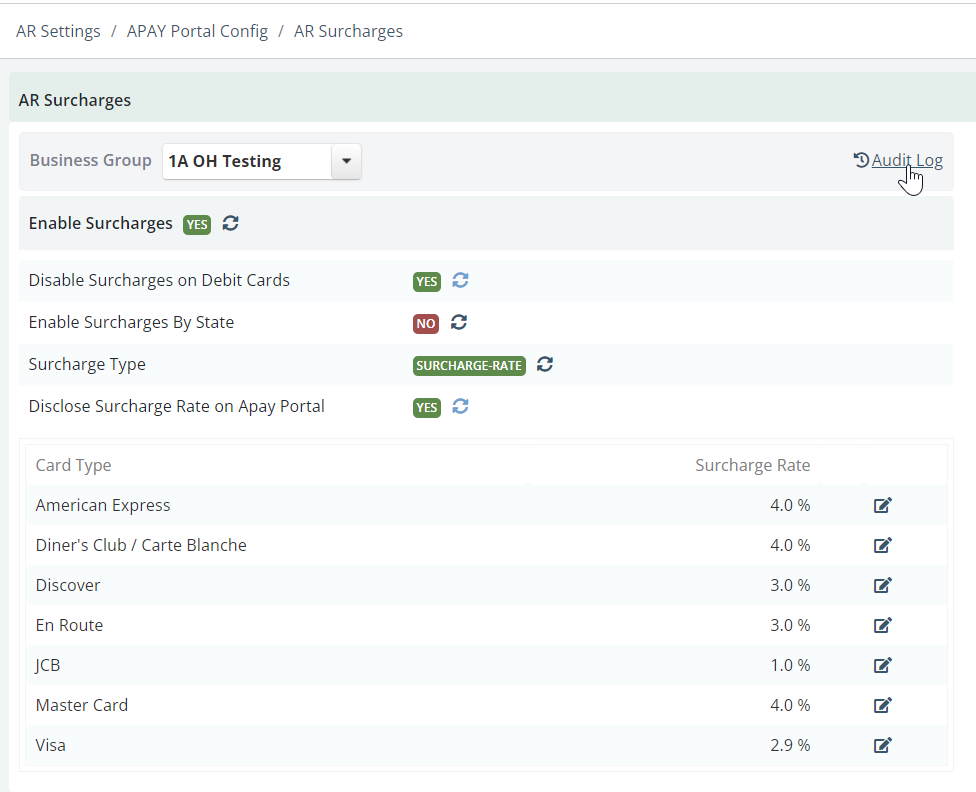Open the Business Group dropdown arrow

pos(346,161)
